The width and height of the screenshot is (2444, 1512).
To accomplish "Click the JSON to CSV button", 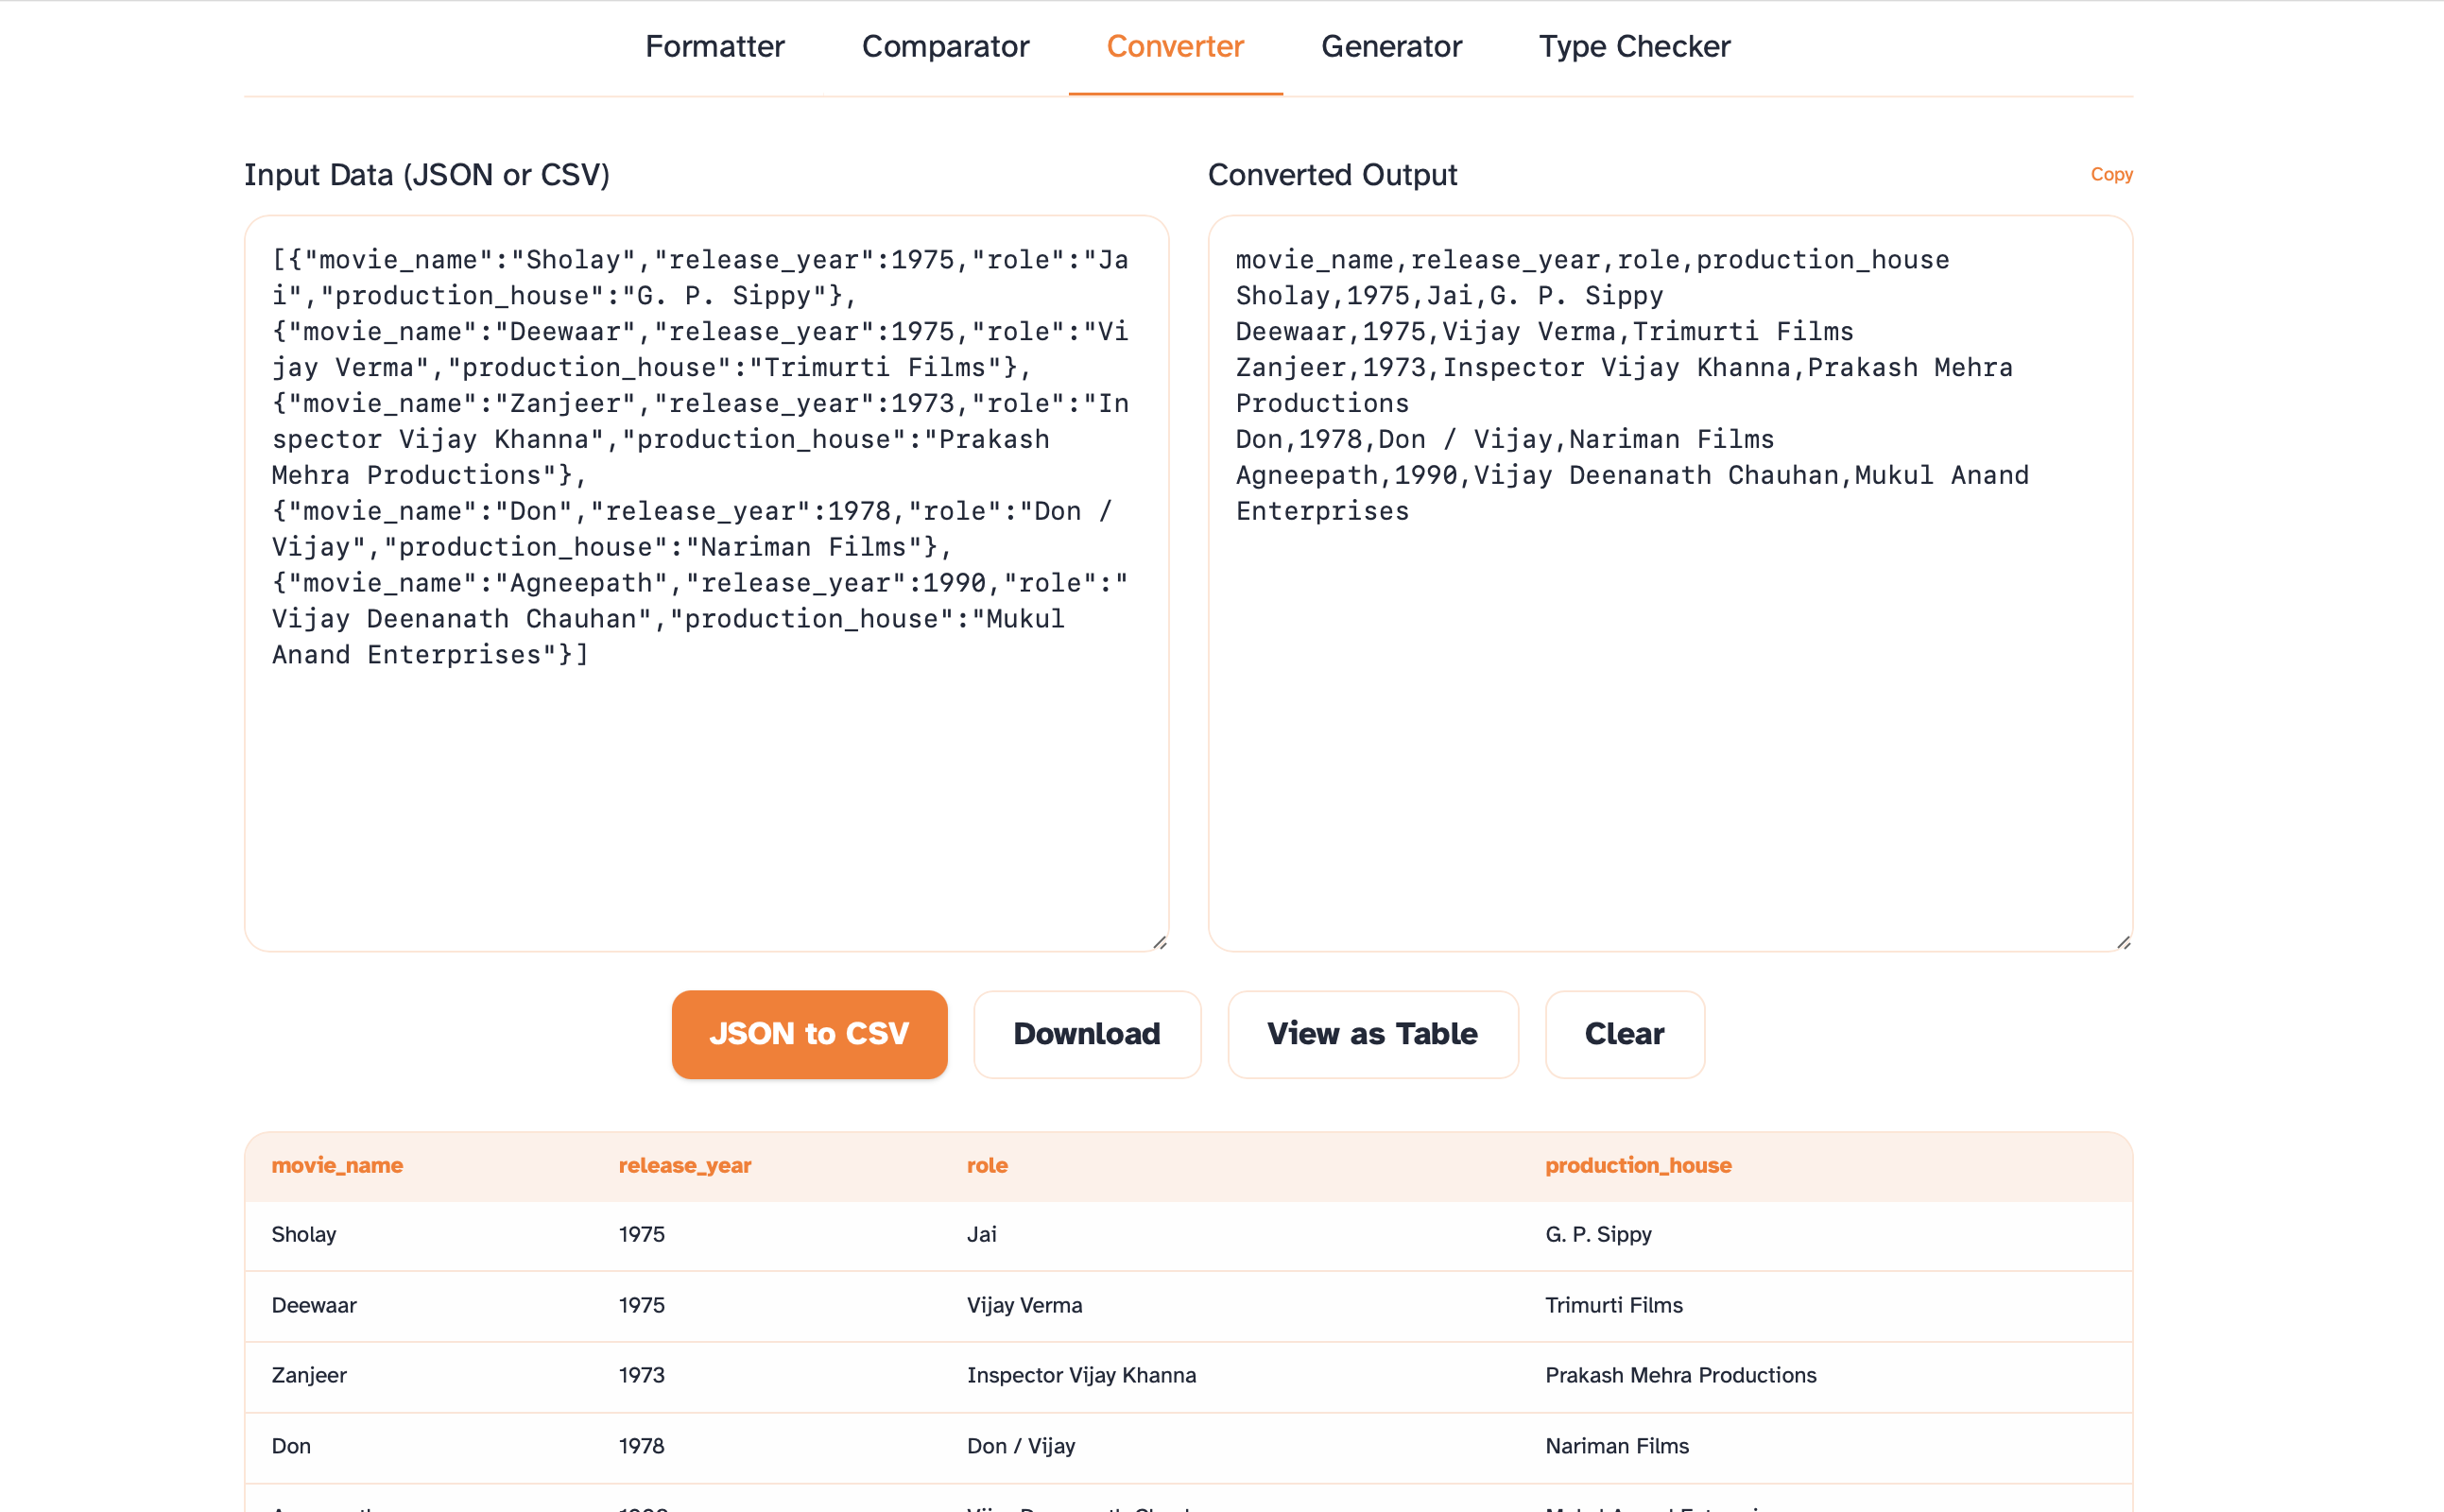I will [x=809, y=1034].
